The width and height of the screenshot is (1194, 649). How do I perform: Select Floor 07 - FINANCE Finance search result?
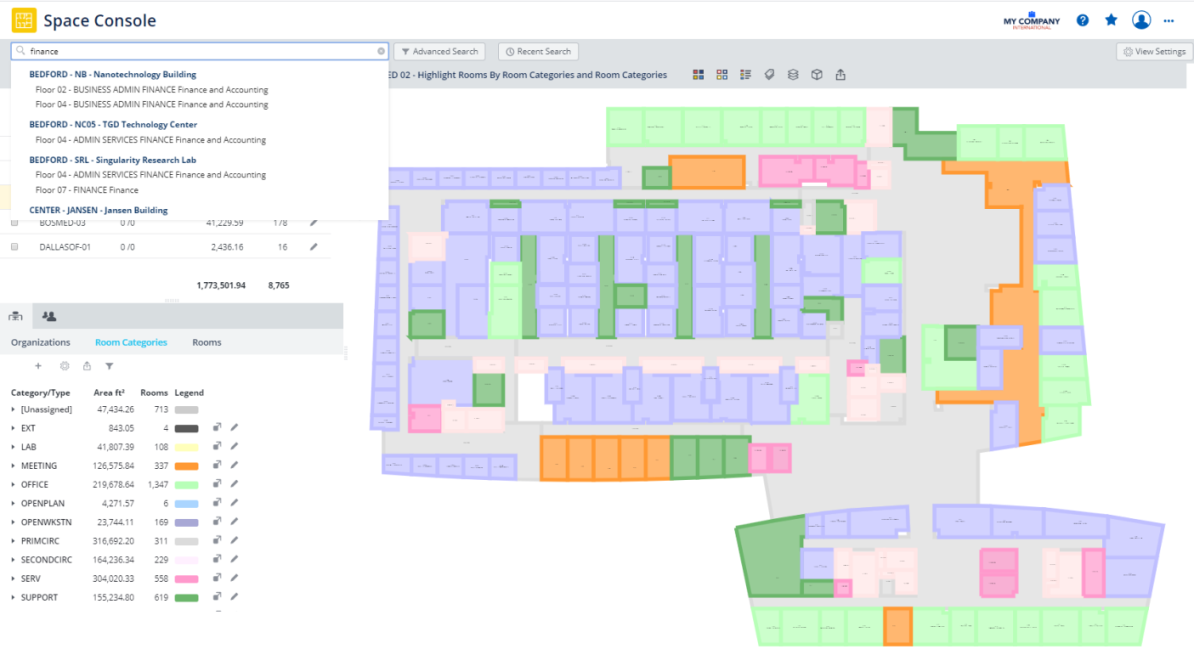[87, 190]
